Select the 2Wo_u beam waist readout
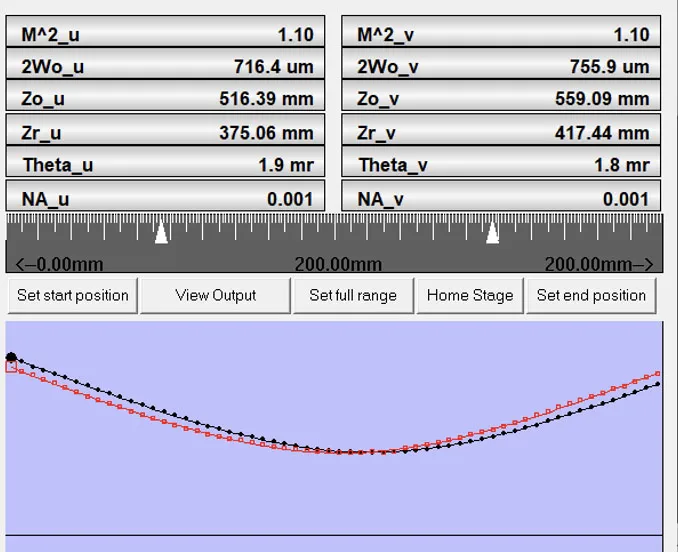 tap(166, 67)
